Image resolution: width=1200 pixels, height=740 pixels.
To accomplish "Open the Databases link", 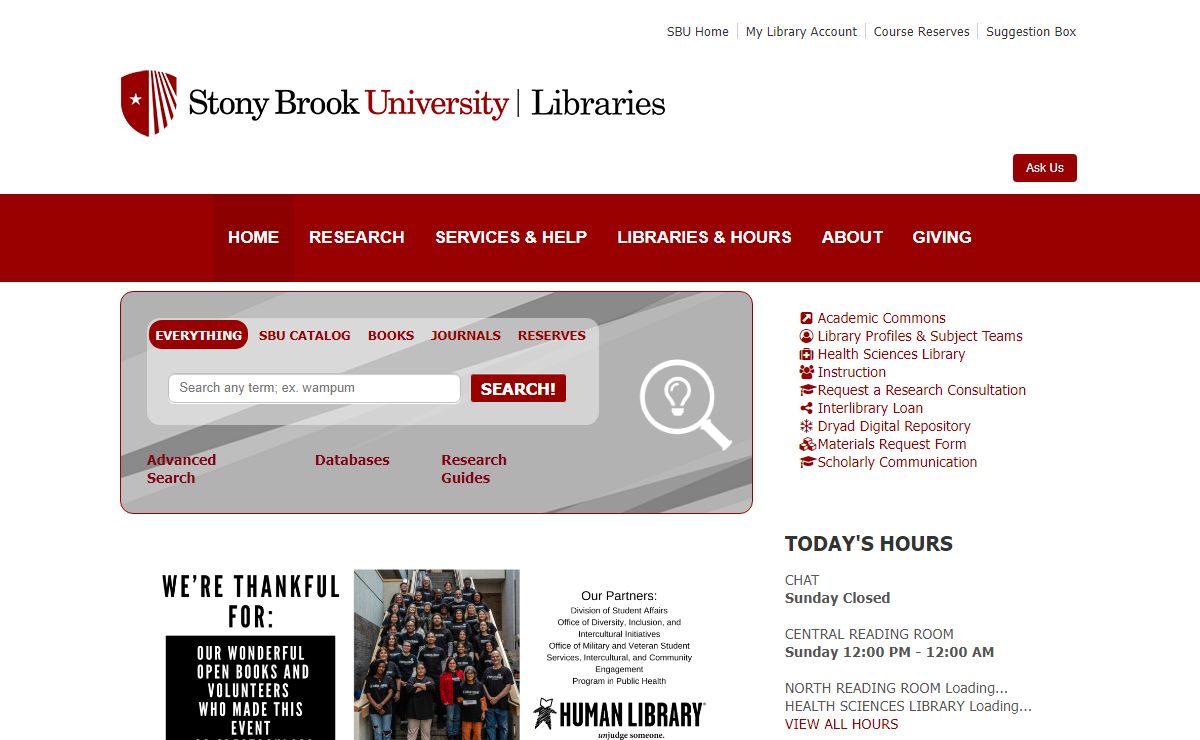I will tap(352, 460).
